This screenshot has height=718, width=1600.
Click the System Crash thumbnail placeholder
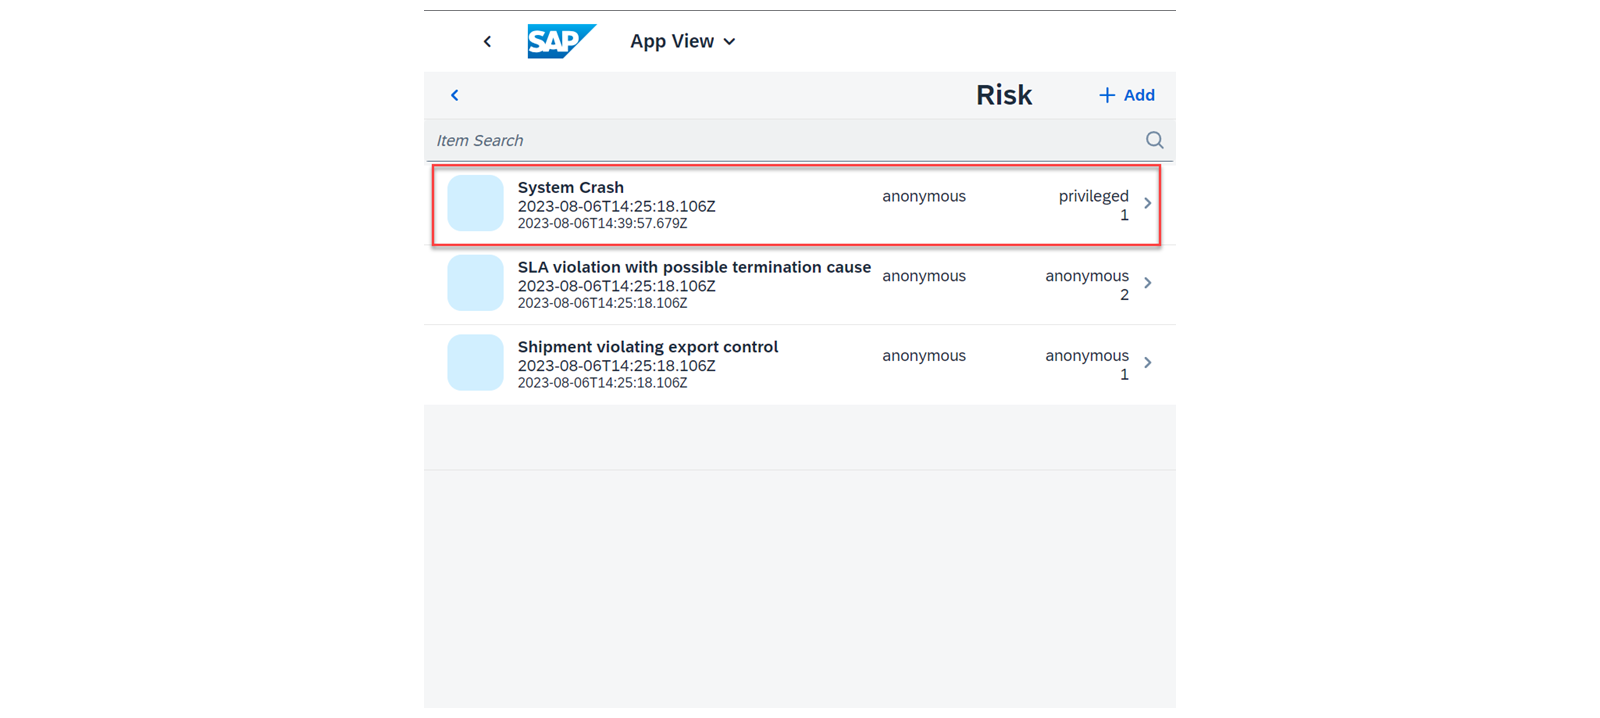coord(475,203)
